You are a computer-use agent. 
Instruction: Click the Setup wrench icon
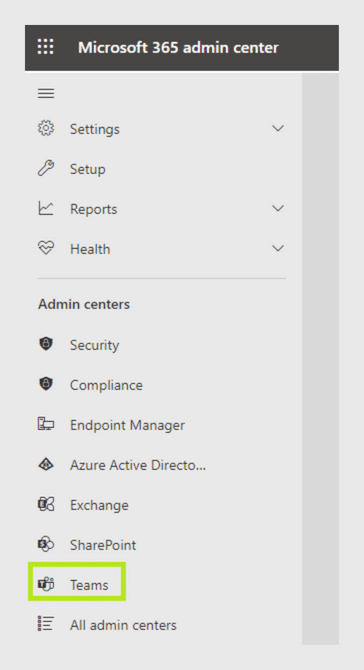coord(46,168)
